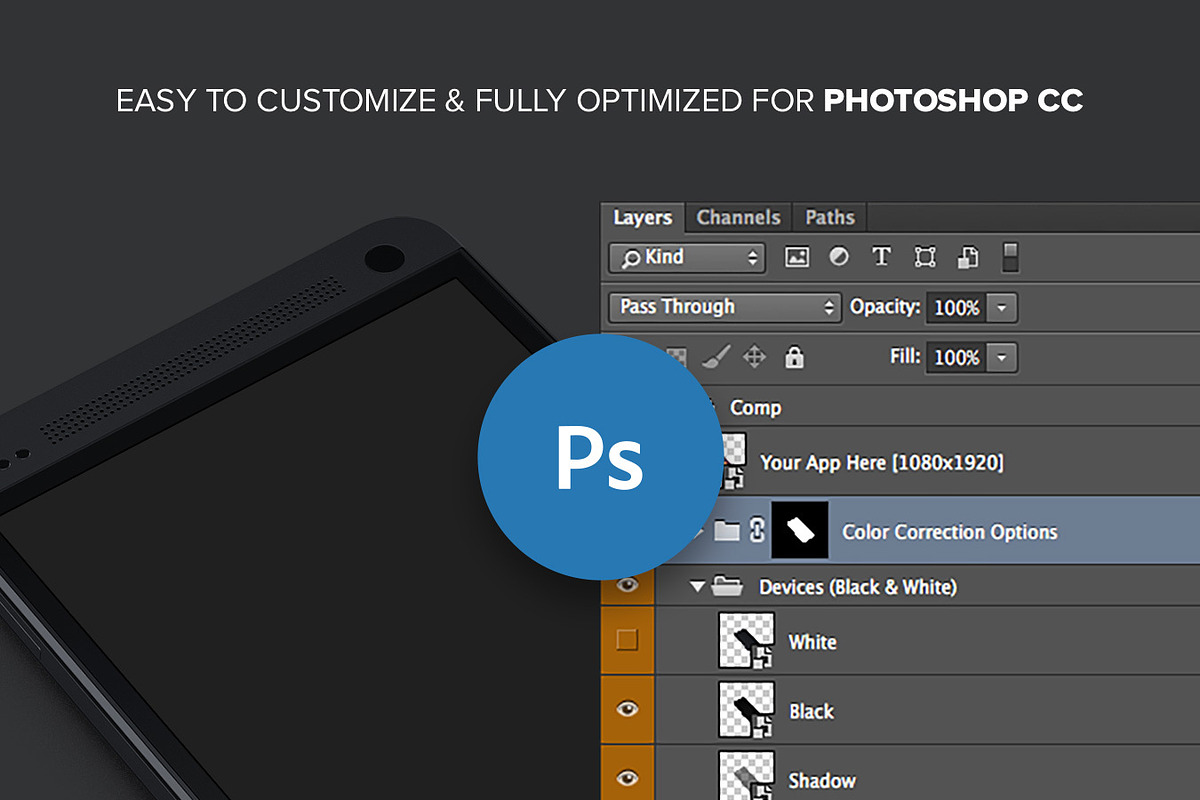
Task: Filter layers by pixel layers icon
Action: [x=797, y=257]
